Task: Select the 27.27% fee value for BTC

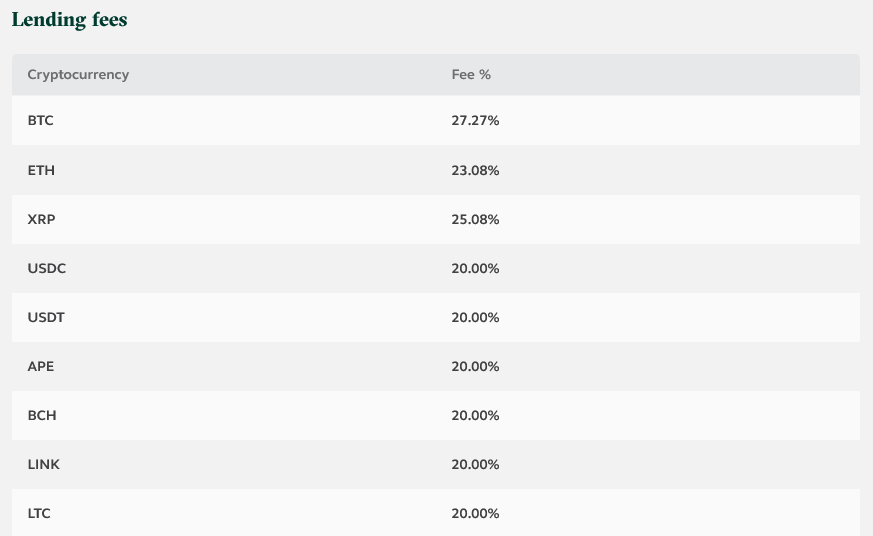Action: [475, 120]
